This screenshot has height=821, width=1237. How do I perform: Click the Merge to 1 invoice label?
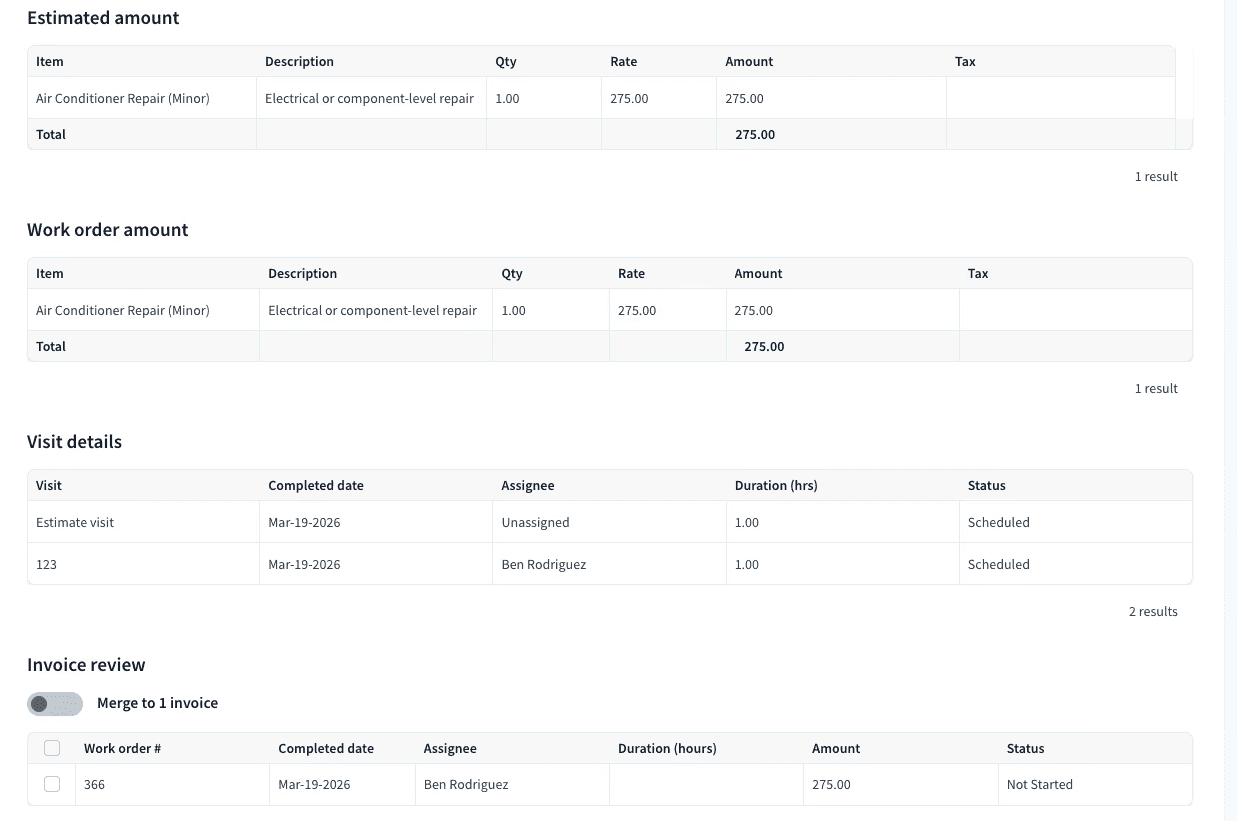pyautogui.click(x=157, y=703)
